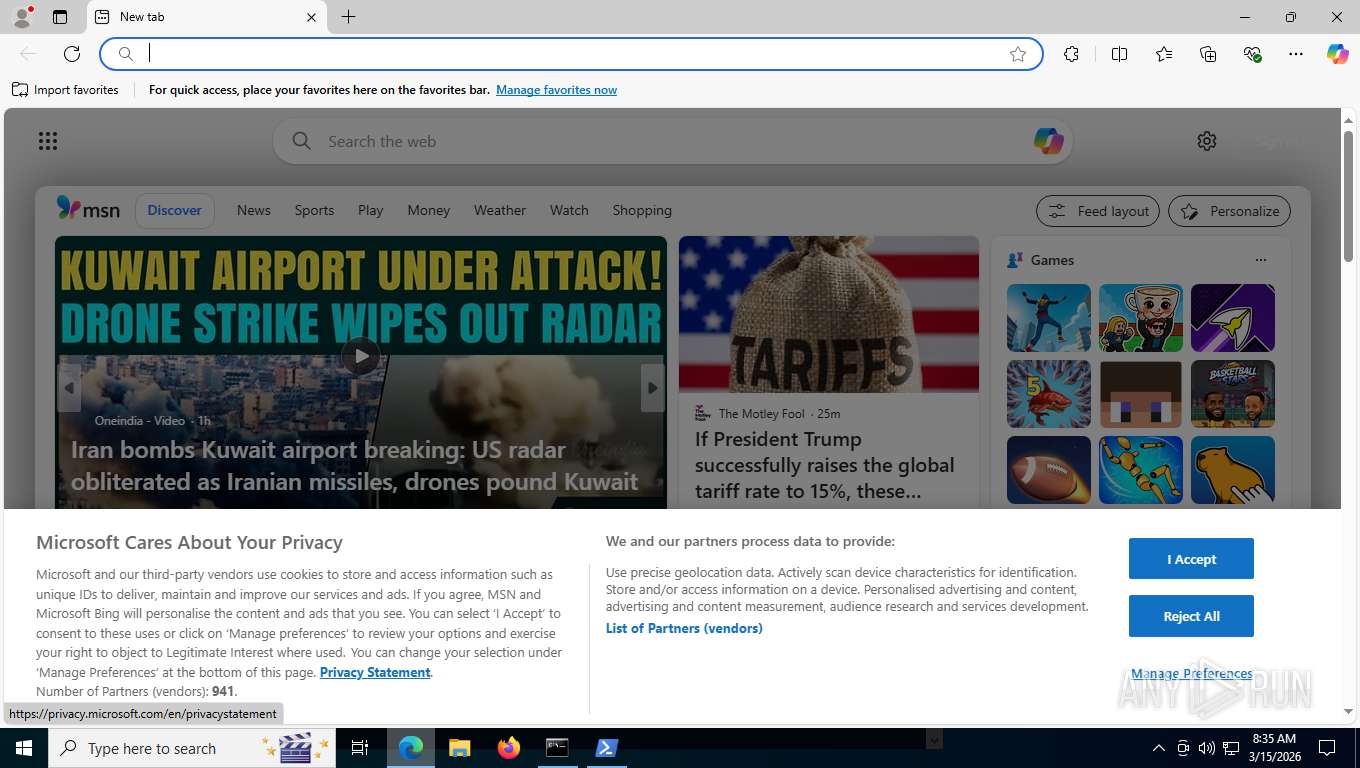
Task: Open a new tab with plus button
Action: pos(348,17)
